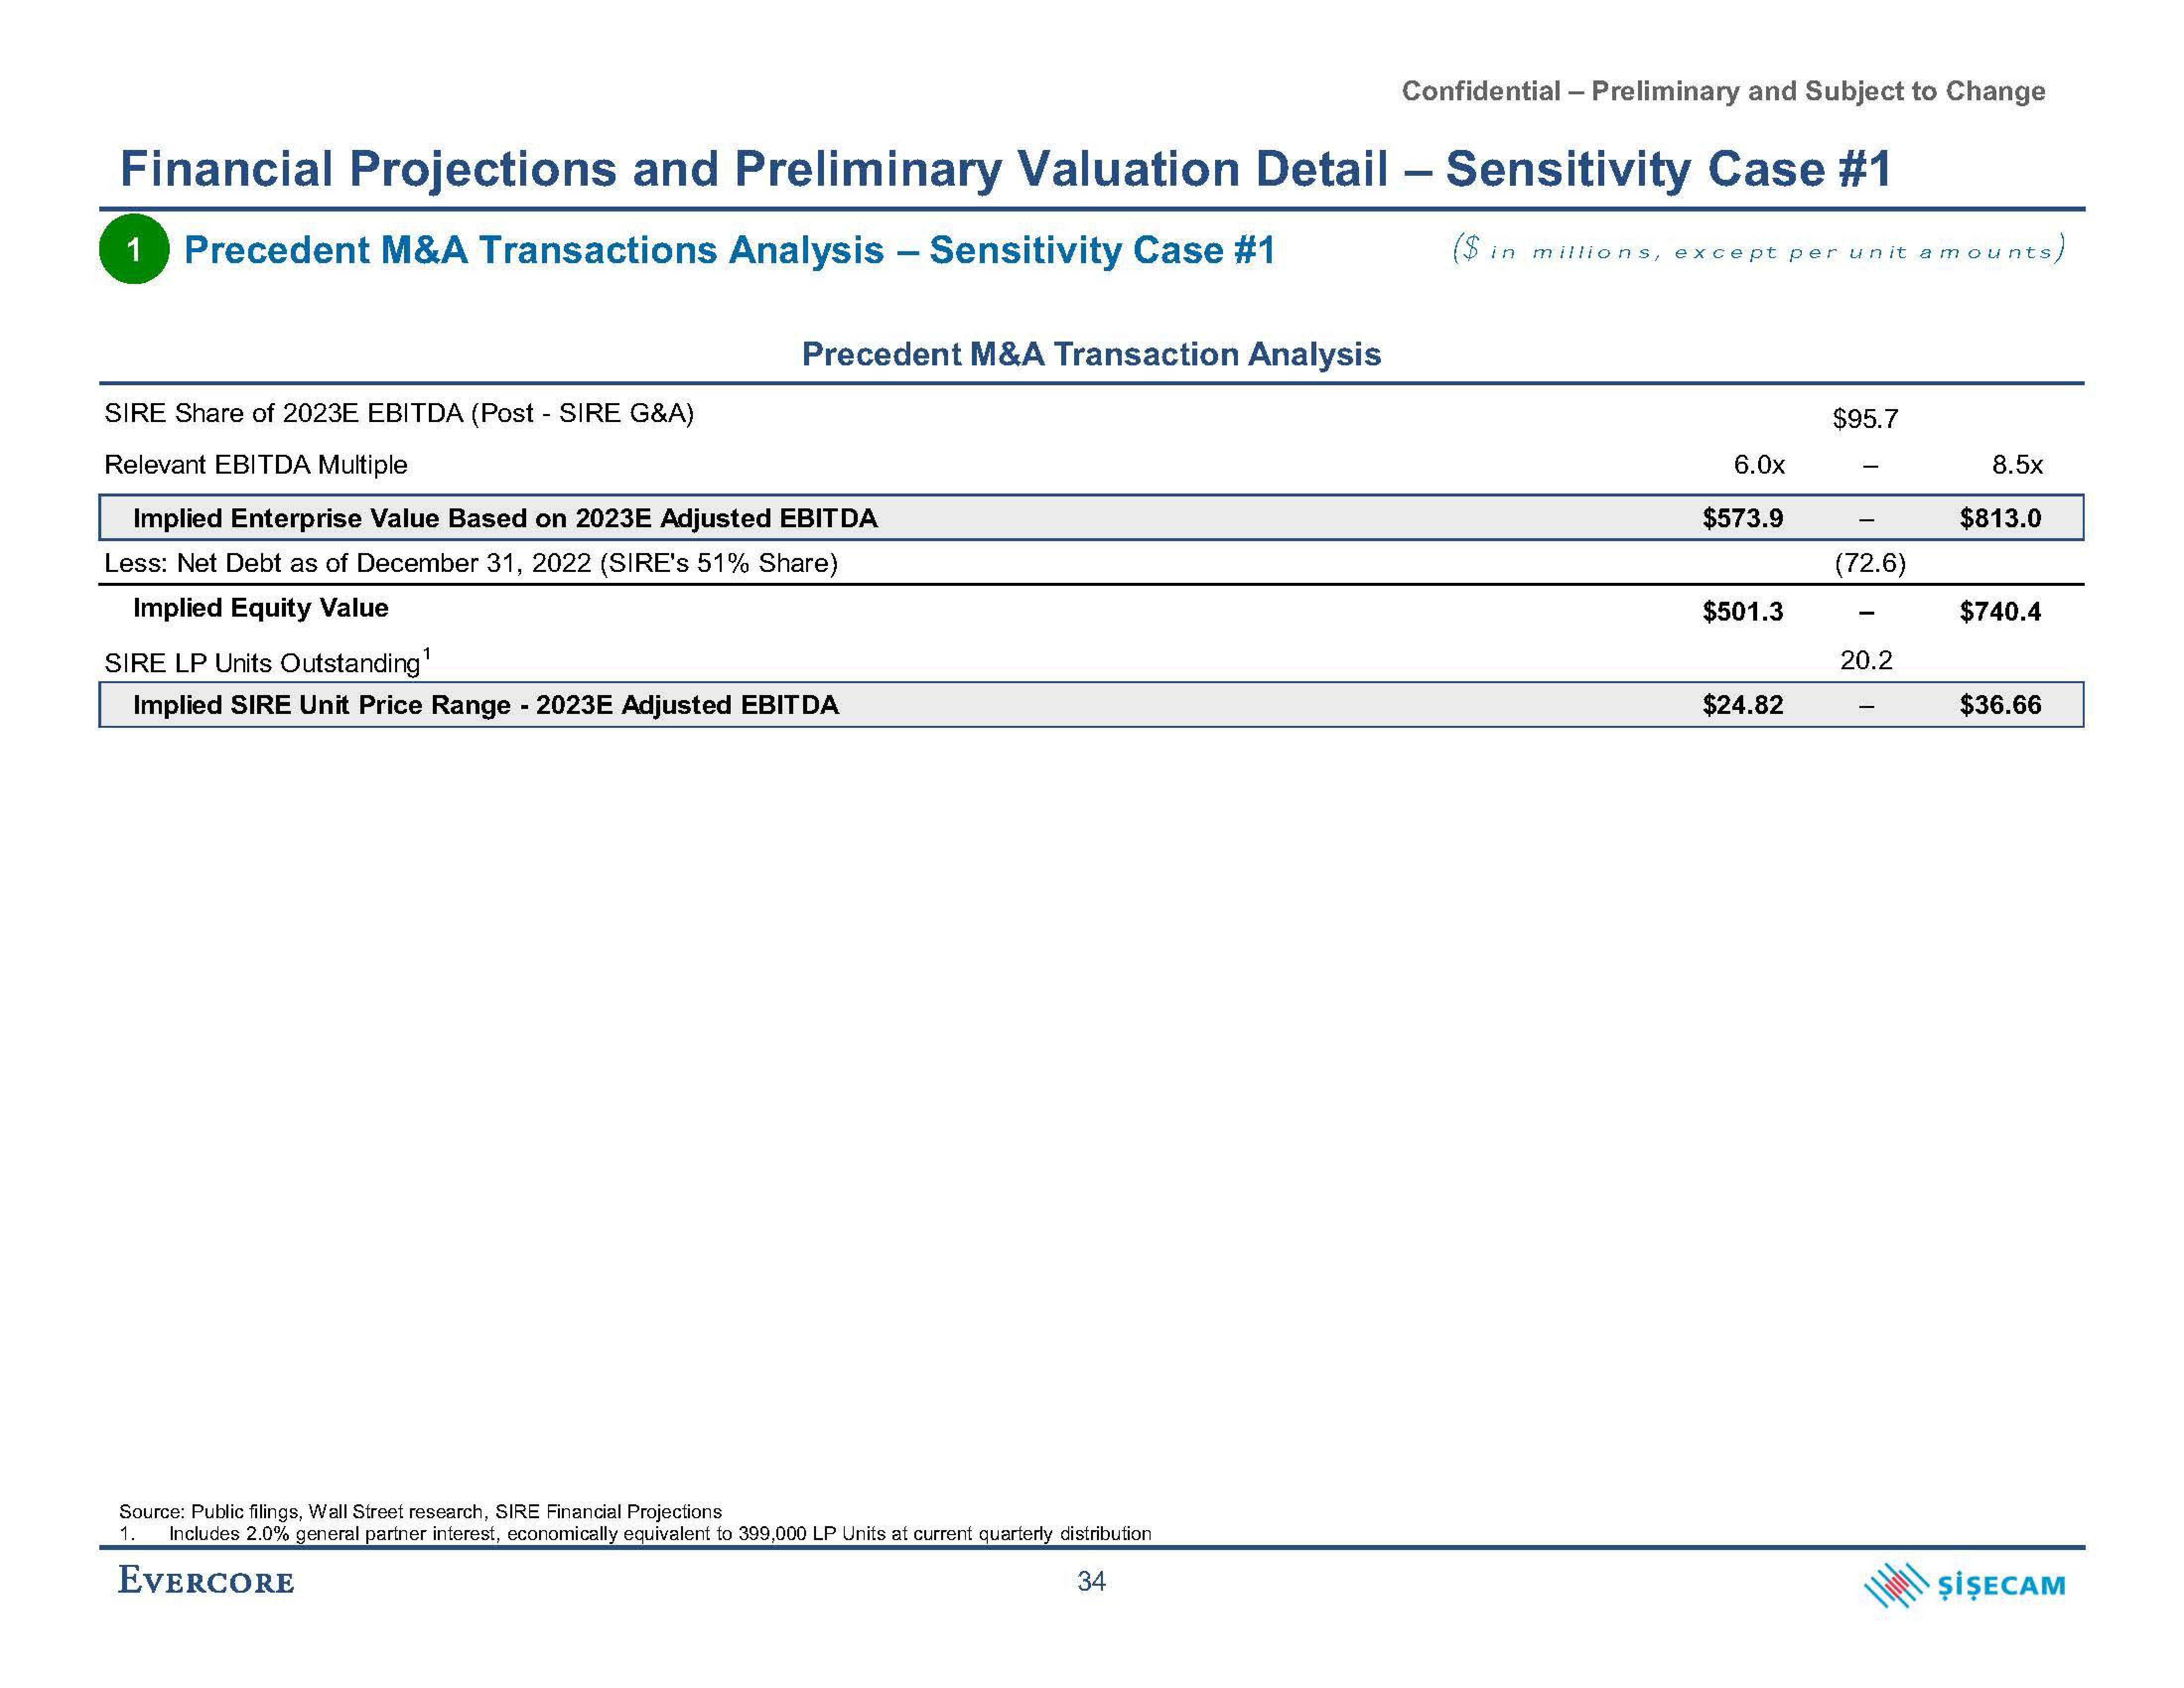
Task: Click the 'Confidential – Preliminary and Subject to Change' header
Action: [x=1723, y=91]
